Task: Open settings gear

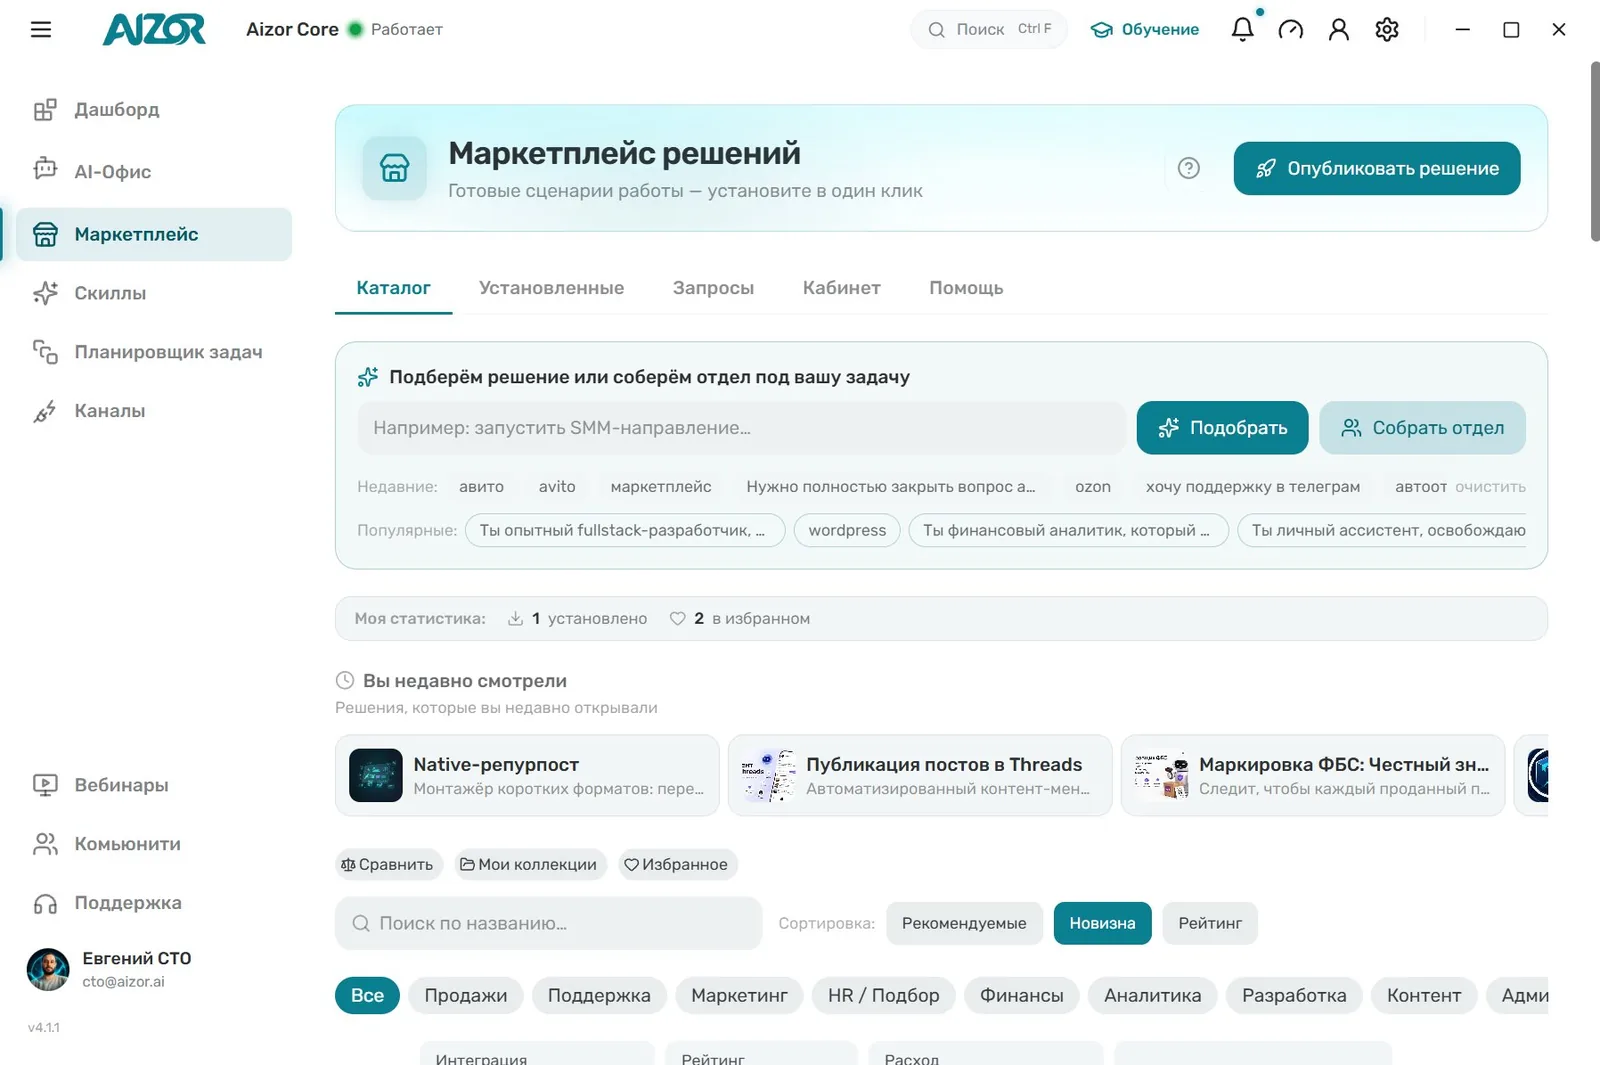Action: pos(1387,30)
